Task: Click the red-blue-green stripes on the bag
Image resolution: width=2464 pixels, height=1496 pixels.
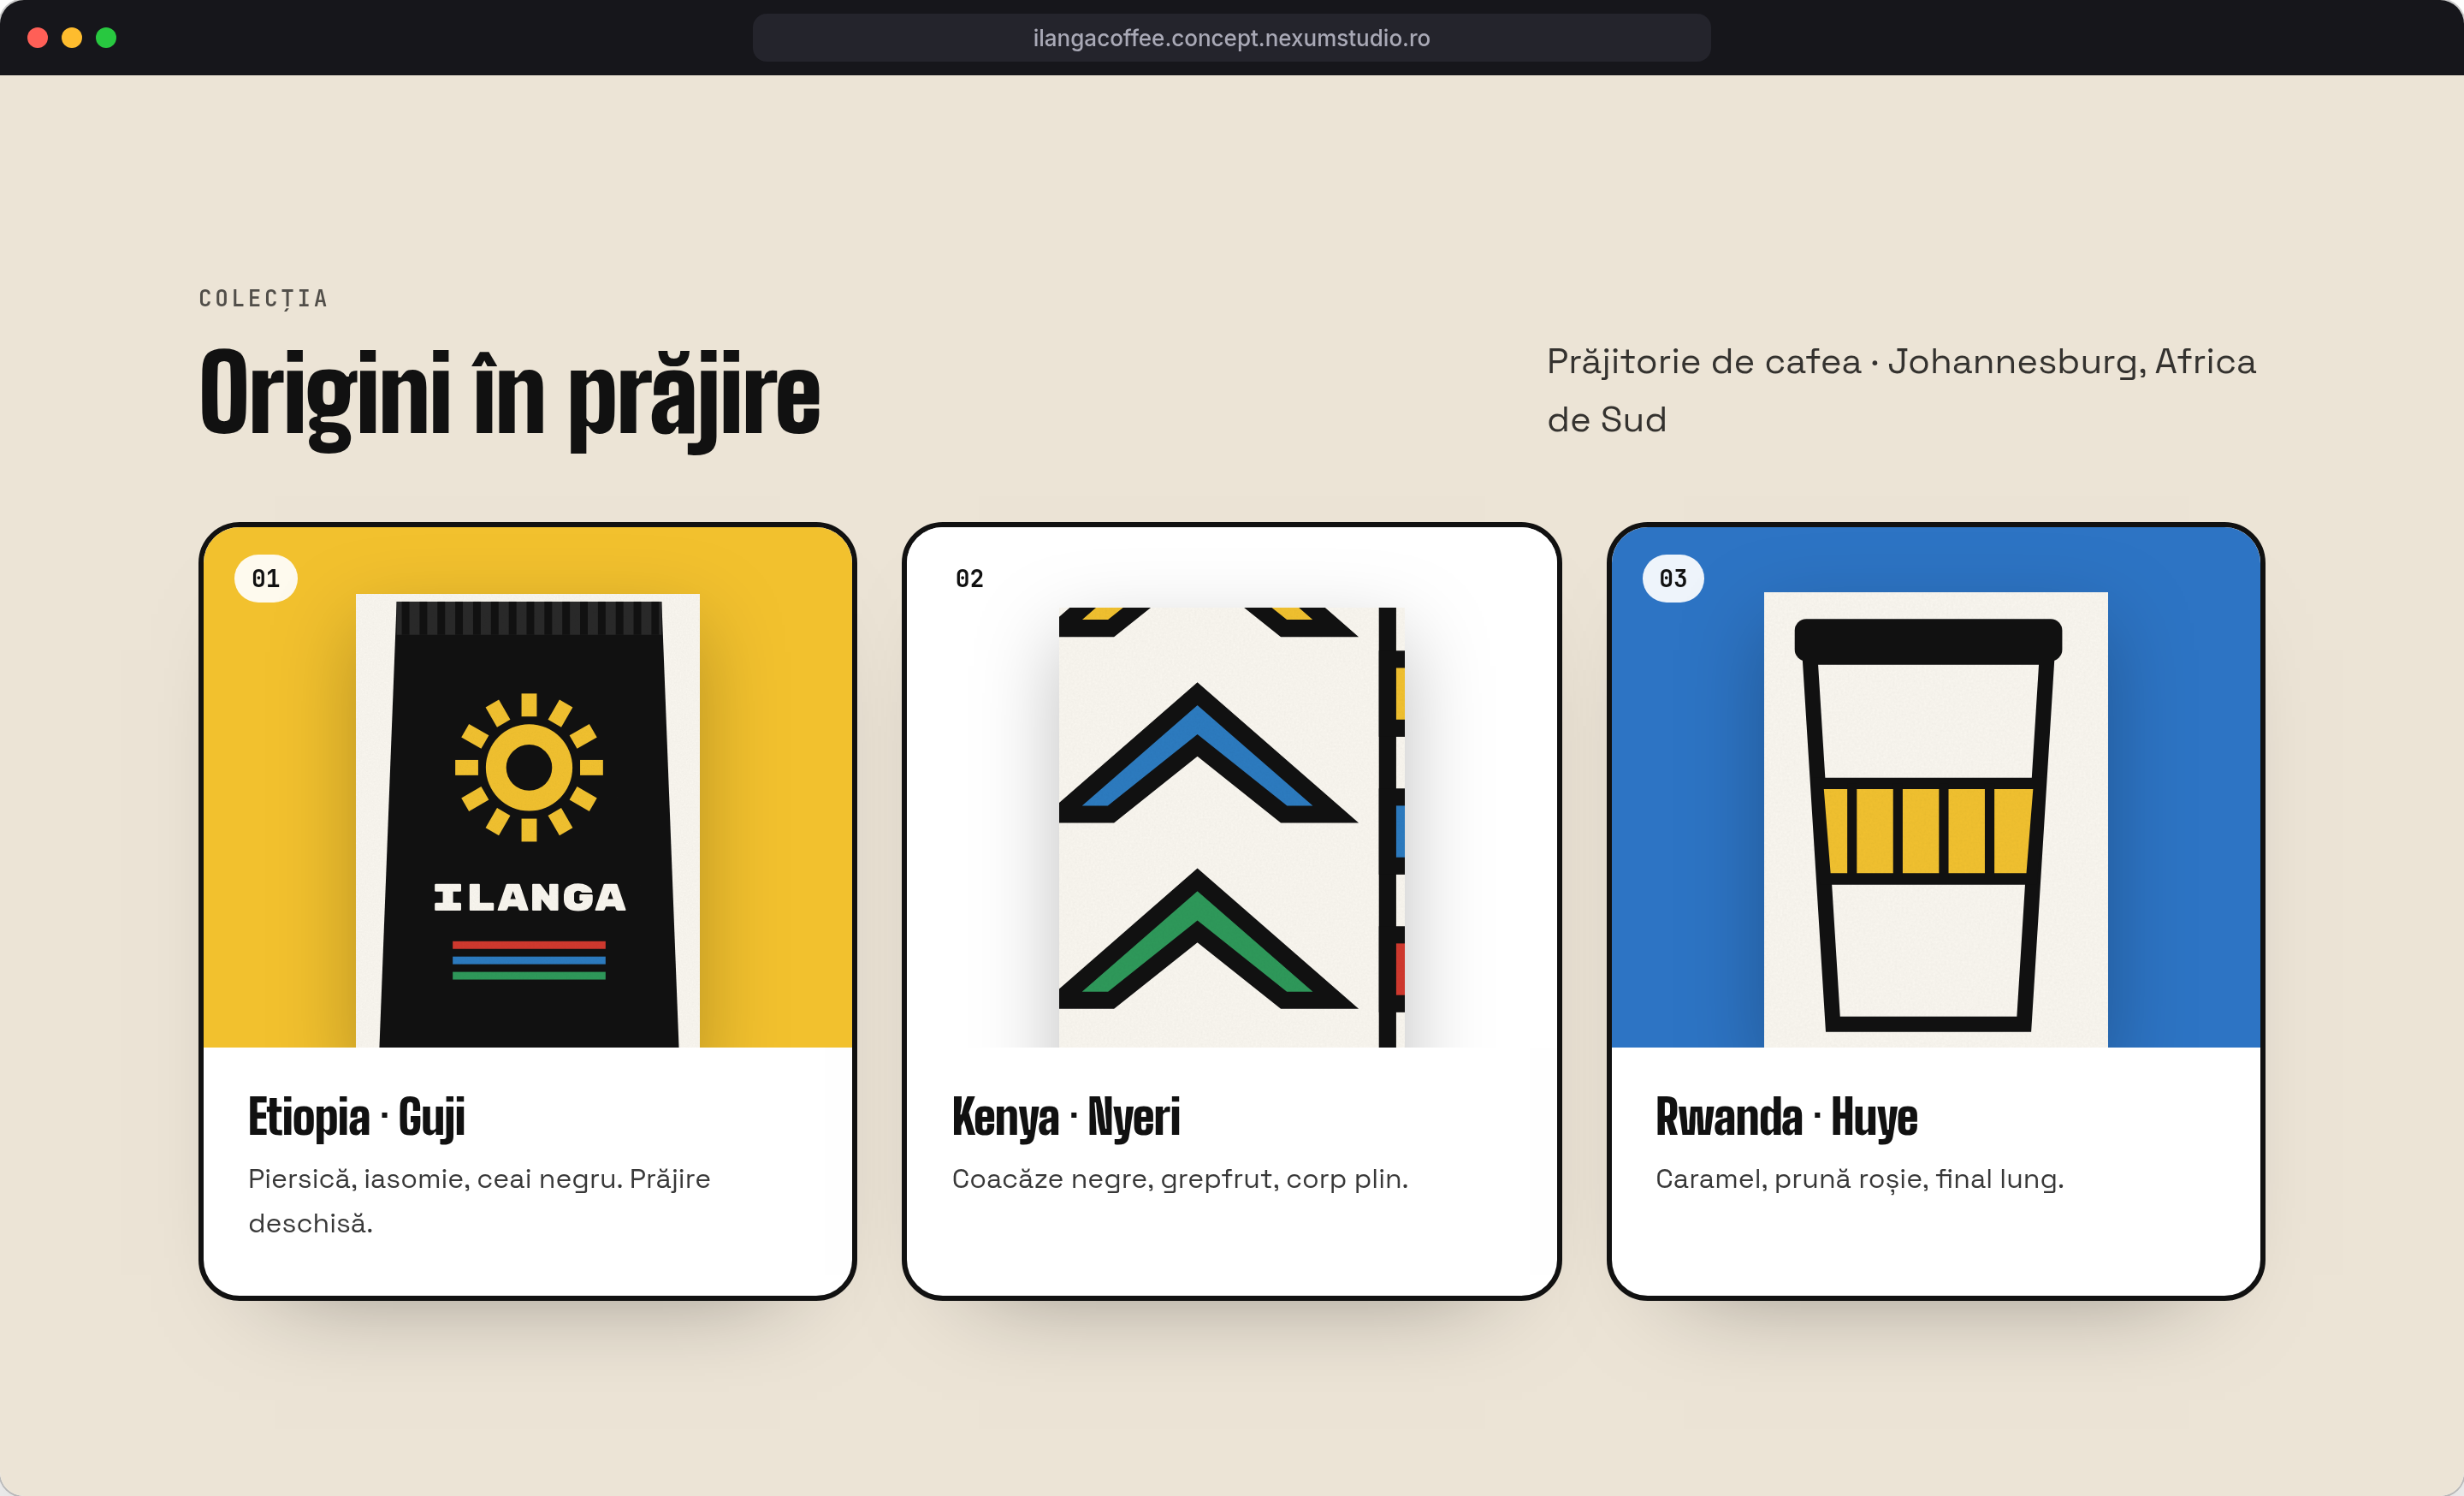Action: coord(529,960)
